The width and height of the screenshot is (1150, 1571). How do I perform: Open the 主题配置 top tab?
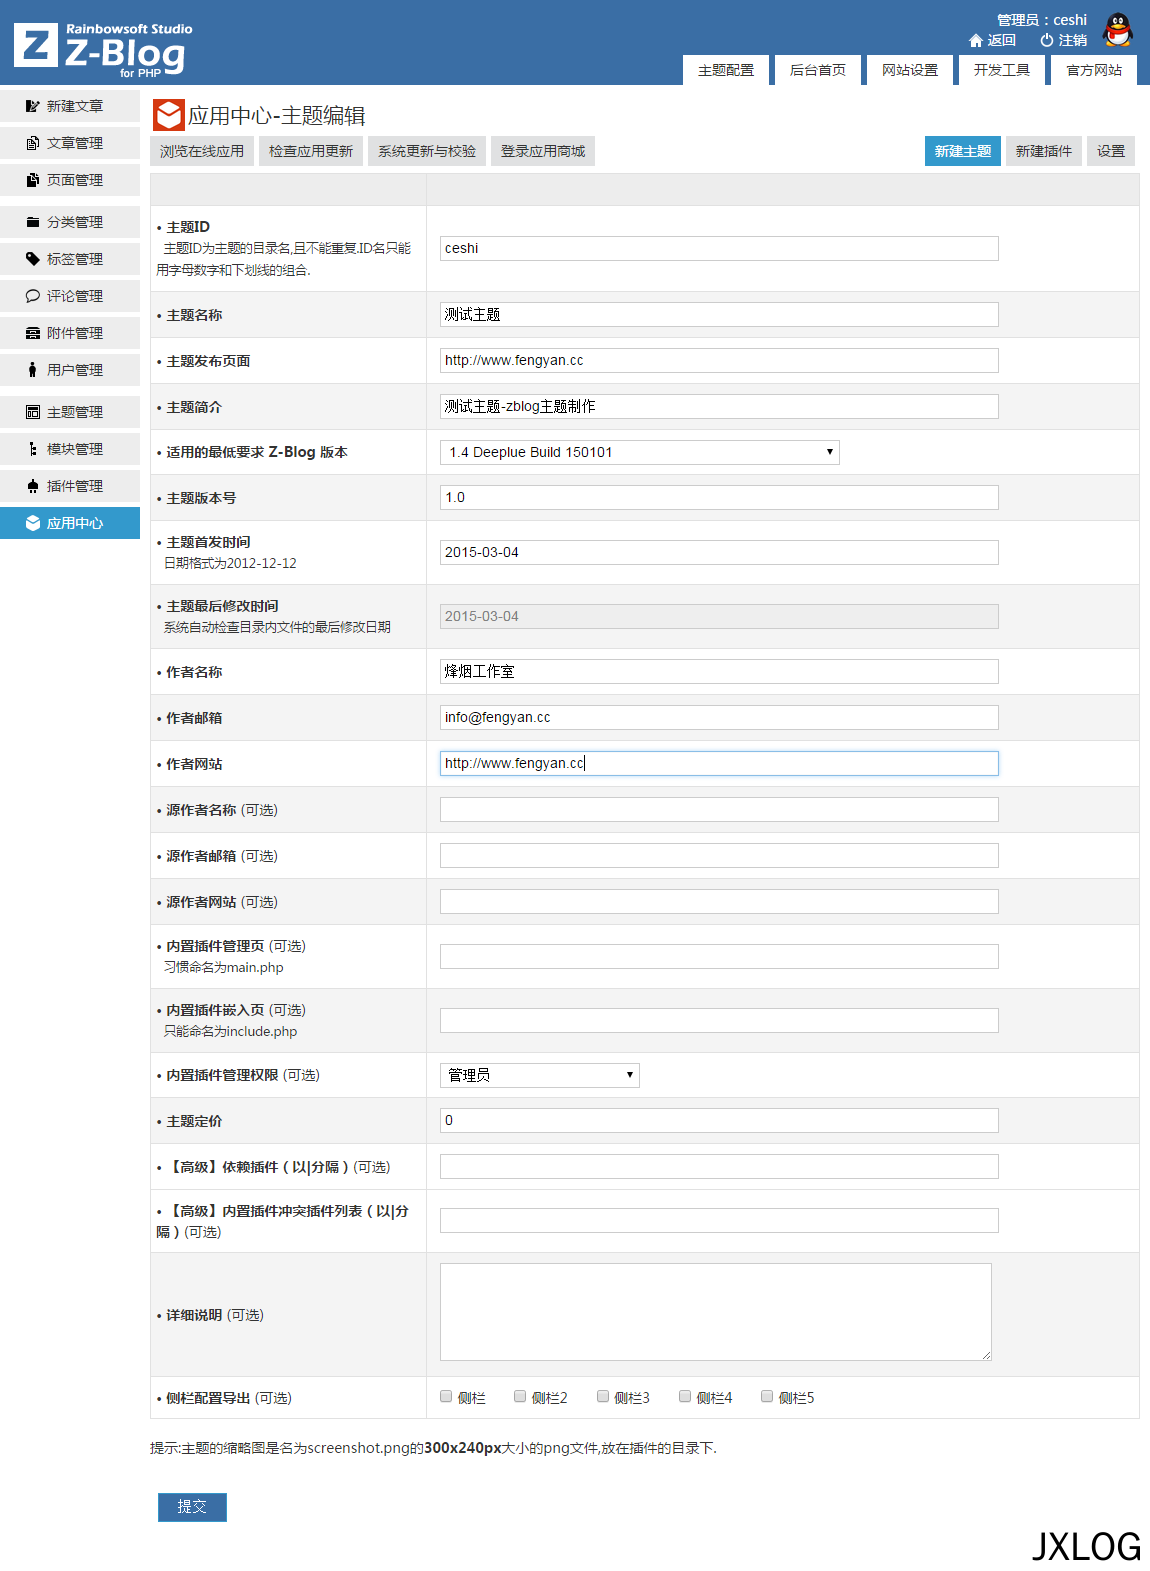coord(726,70)
